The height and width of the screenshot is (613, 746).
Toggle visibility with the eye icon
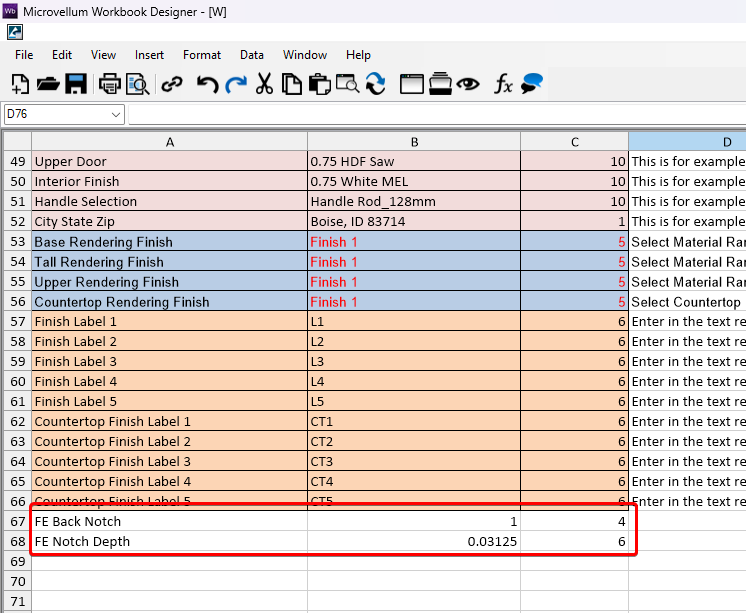[468, 85]
